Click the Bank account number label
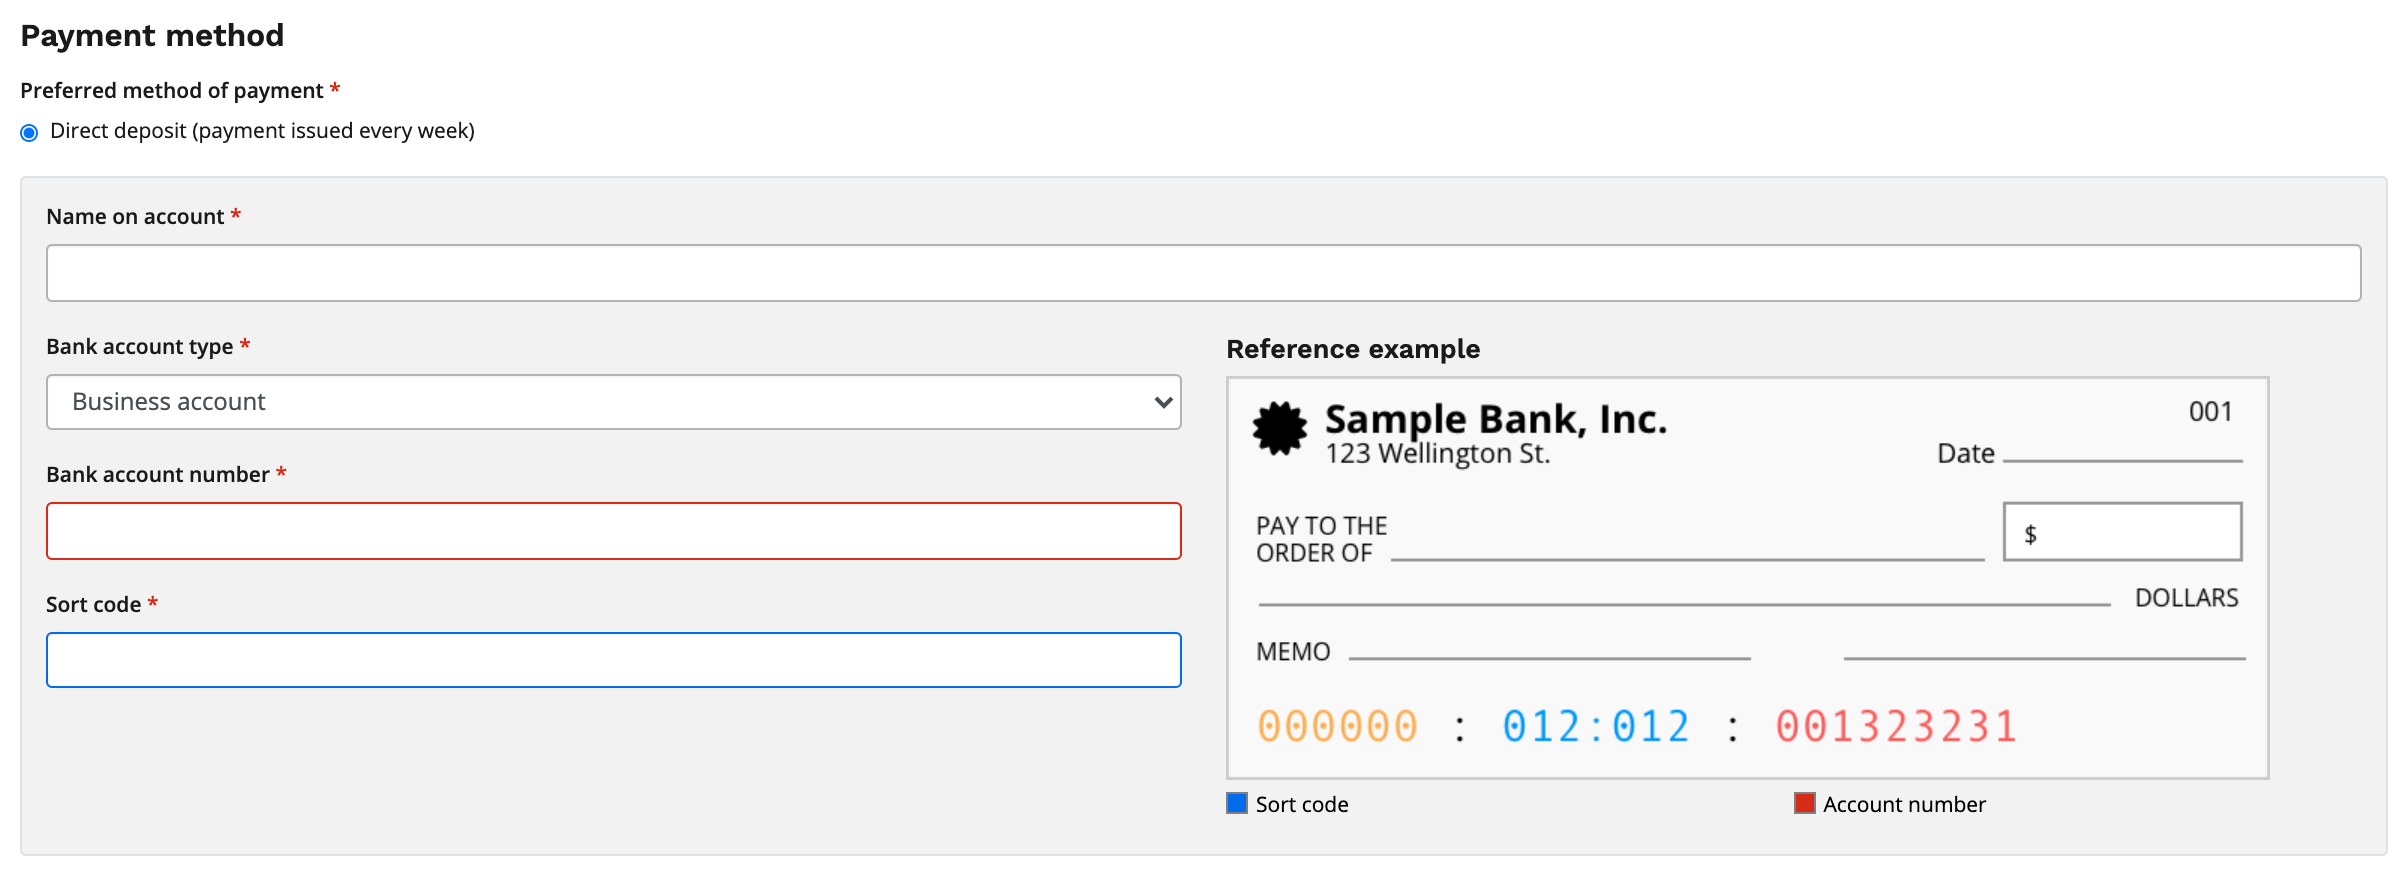 coord(158,475)
